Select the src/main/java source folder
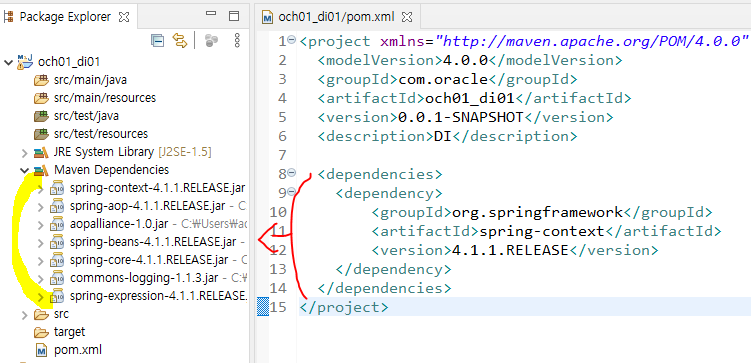 (x=80, y=79)
